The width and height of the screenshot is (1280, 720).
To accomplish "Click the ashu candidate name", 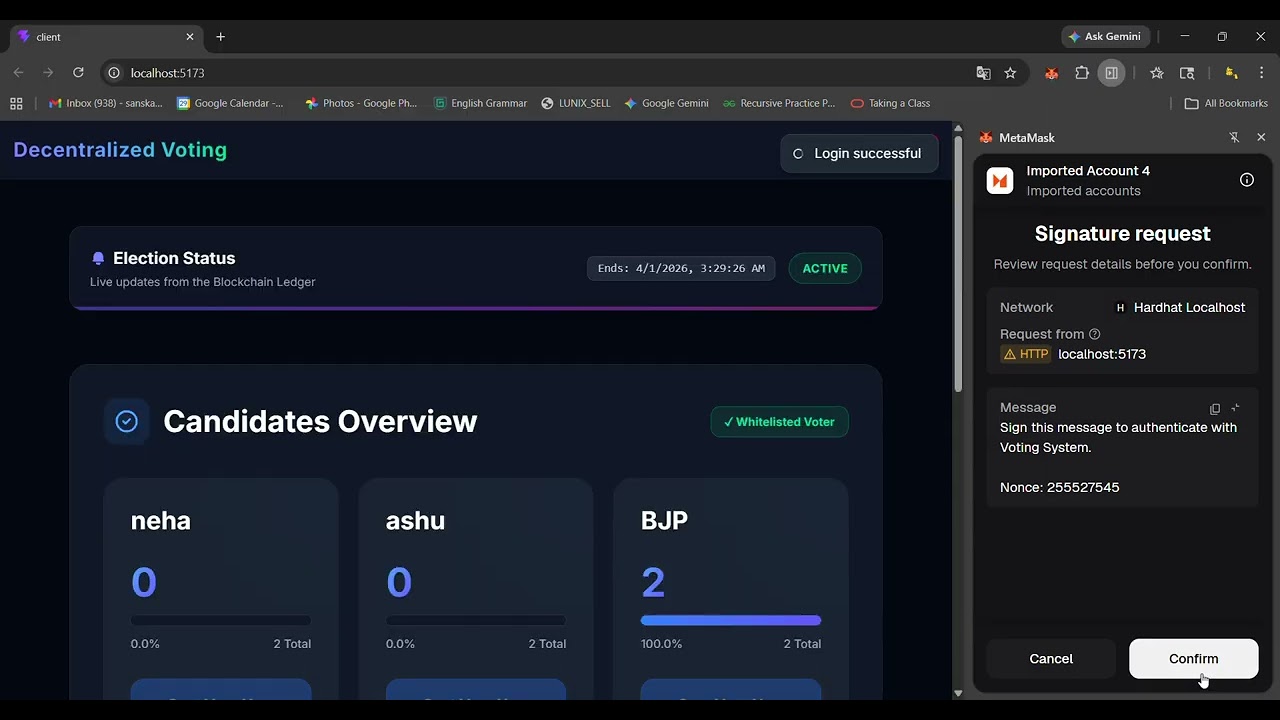I will (x=415, y=521).
